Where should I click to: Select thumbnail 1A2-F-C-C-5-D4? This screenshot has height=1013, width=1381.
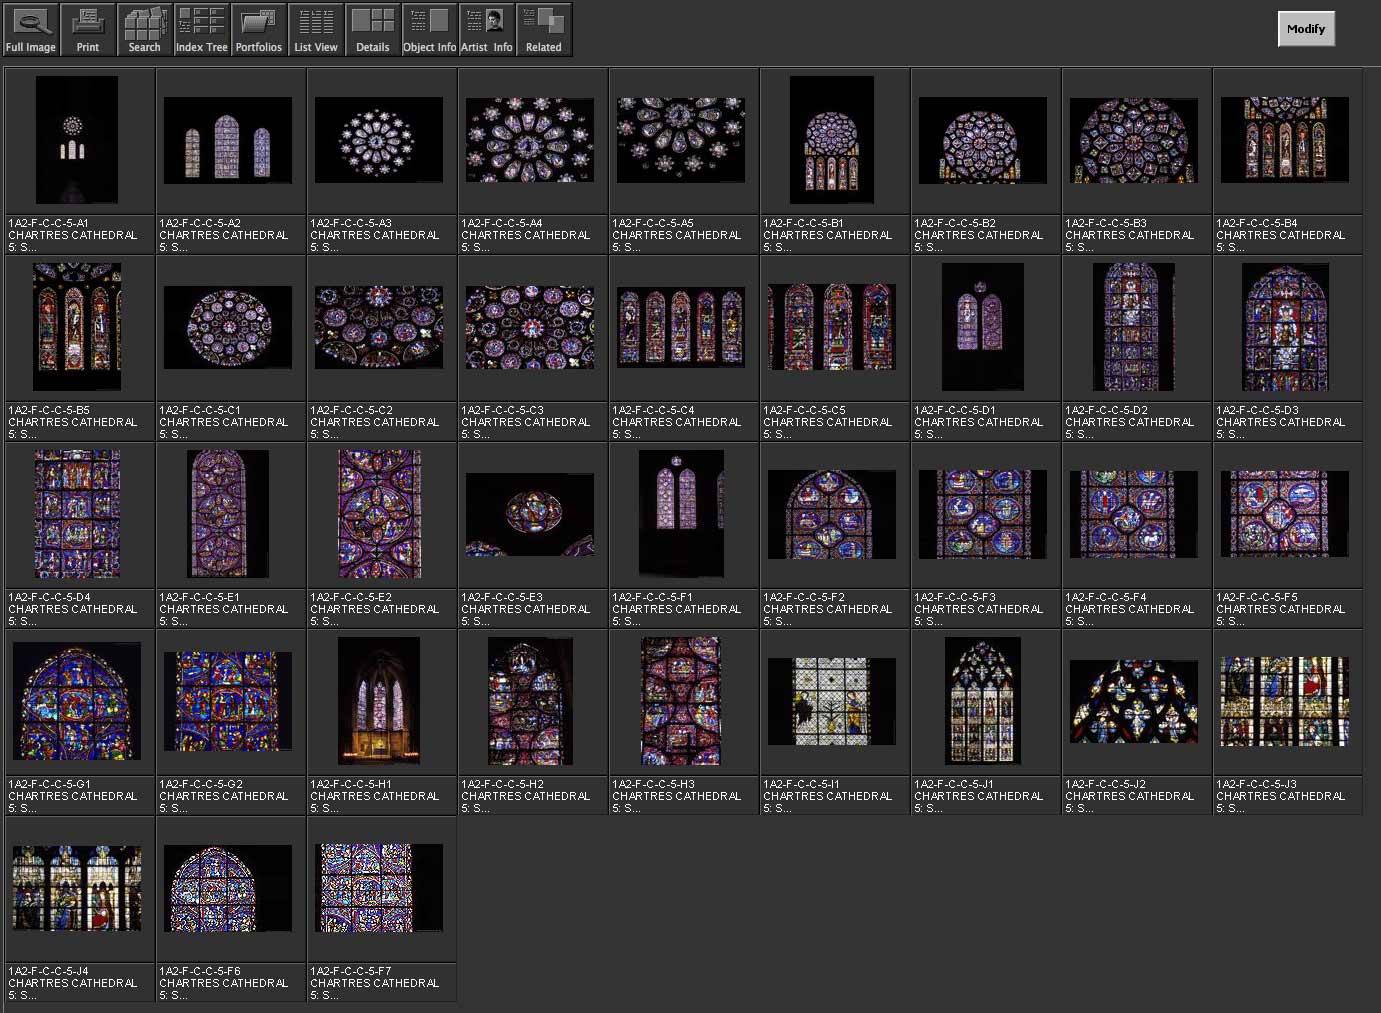[77, 514]
